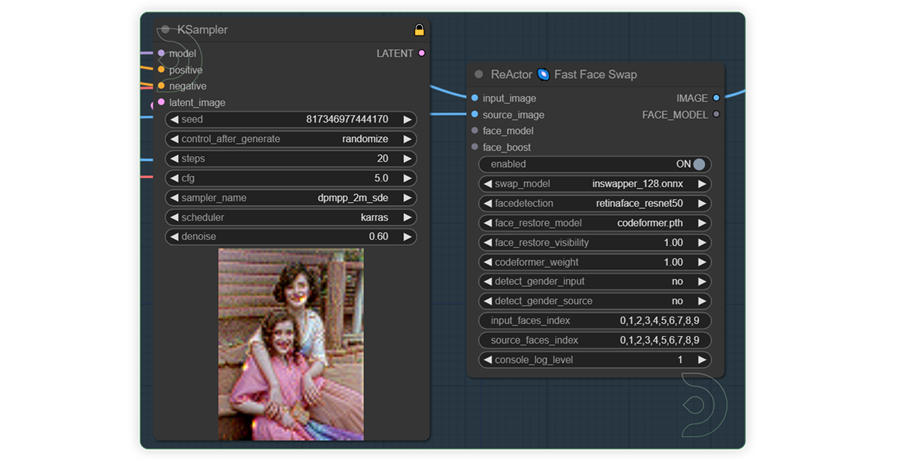Click the face_model input socket
900x461 pixels.
point(475,130)
